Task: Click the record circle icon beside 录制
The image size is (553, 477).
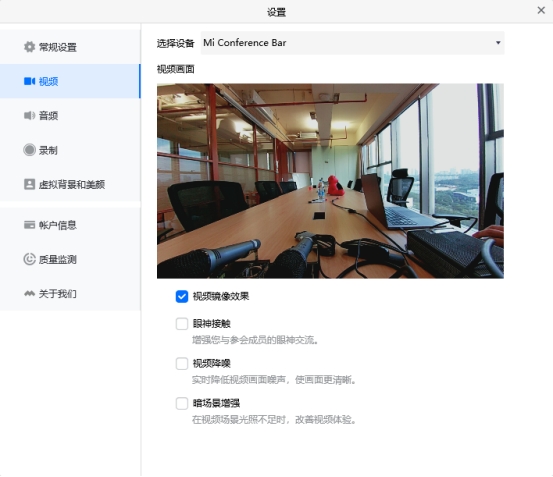Action: point(29,150)
